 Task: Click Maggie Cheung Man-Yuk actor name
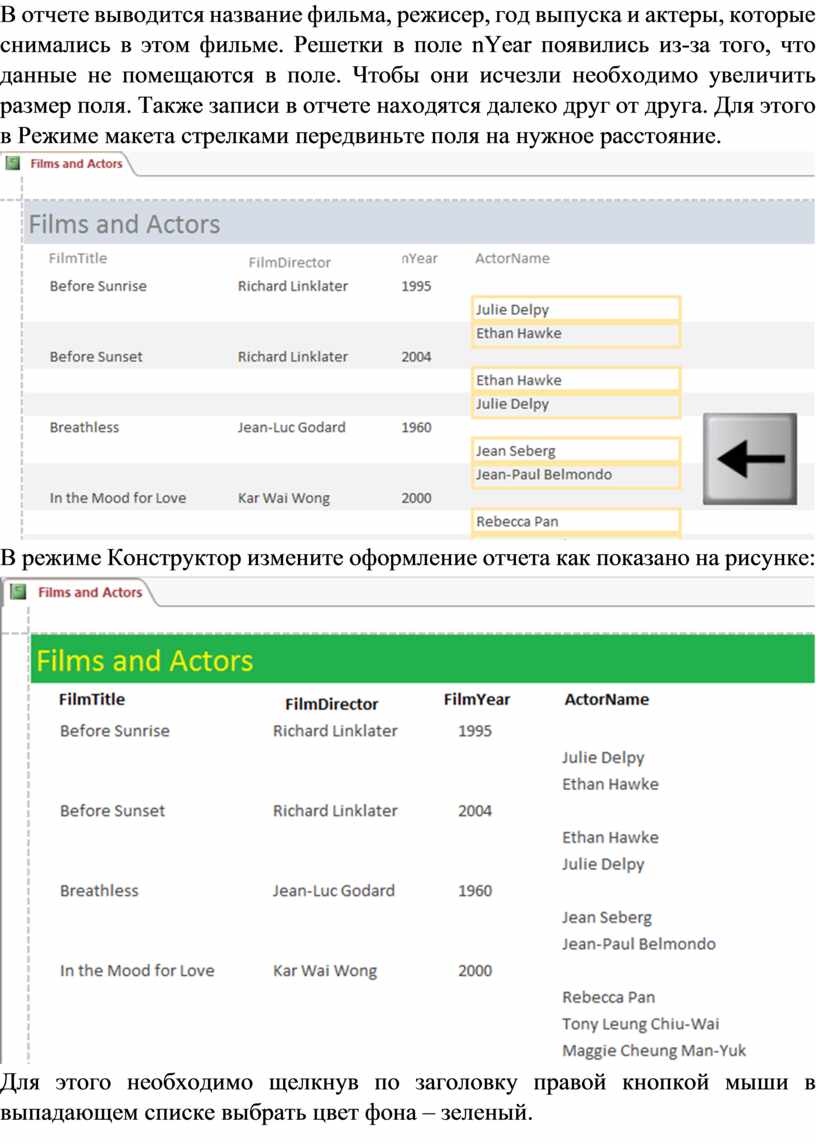pyautogui.click(x=654, y=1051)
